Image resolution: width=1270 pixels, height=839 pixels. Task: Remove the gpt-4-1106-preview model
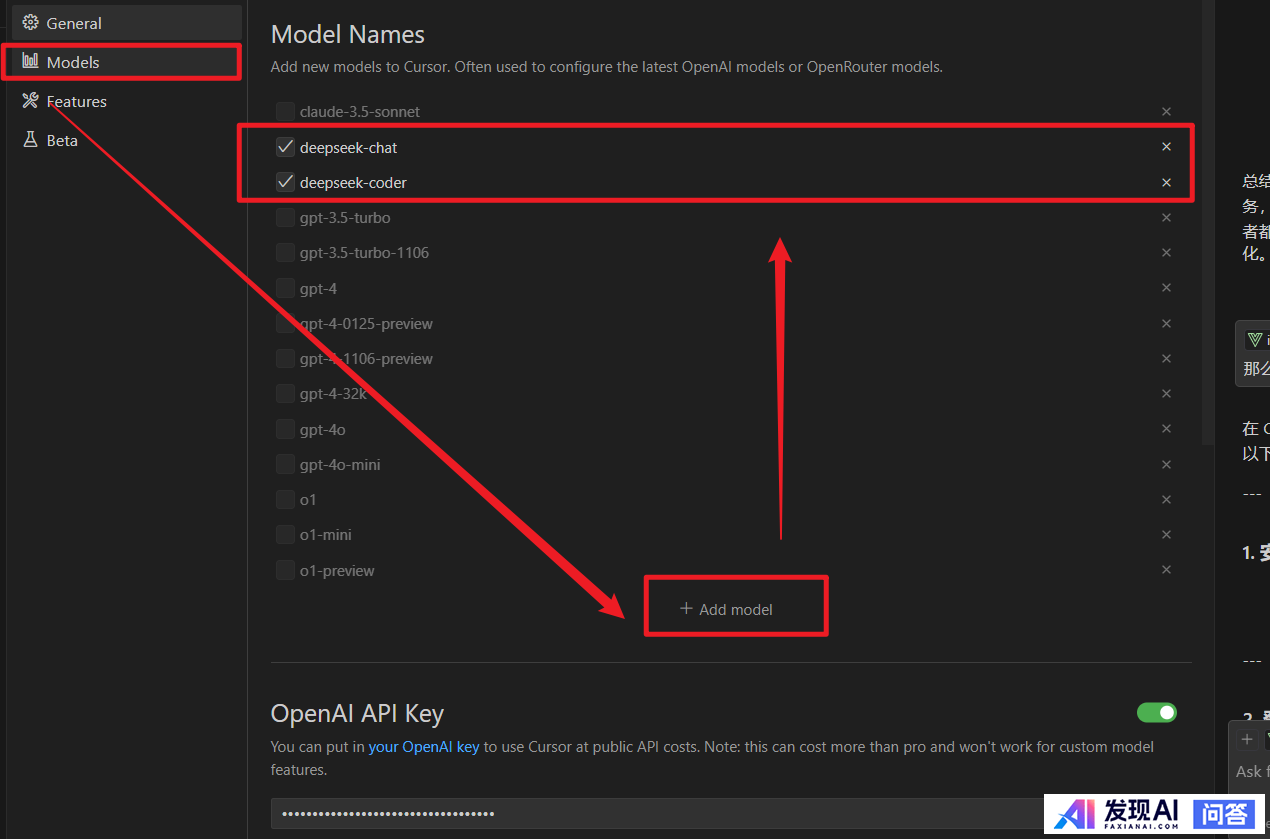1166,358
